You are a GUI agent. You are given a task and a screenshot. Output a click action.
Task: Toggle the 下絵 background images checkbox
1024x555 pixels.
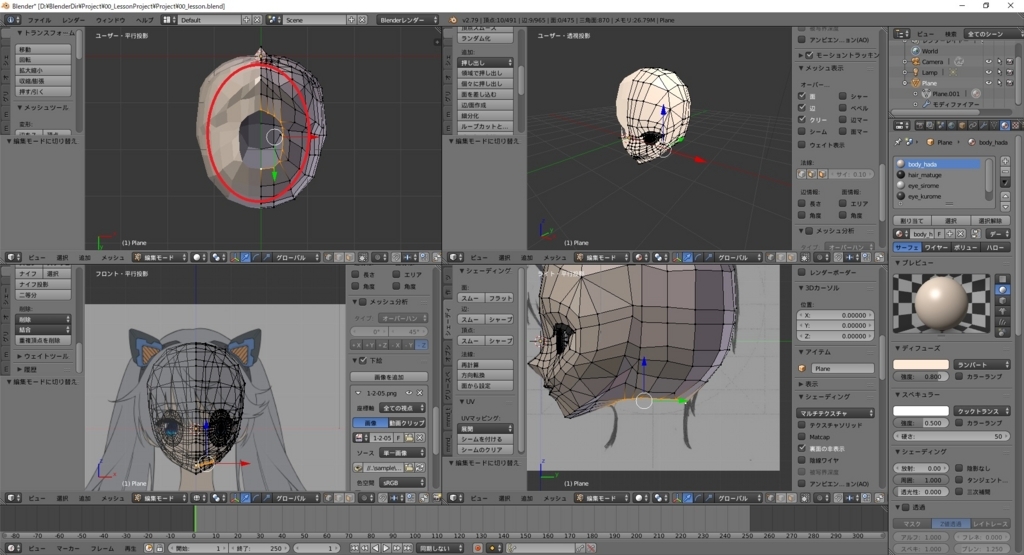363,360
